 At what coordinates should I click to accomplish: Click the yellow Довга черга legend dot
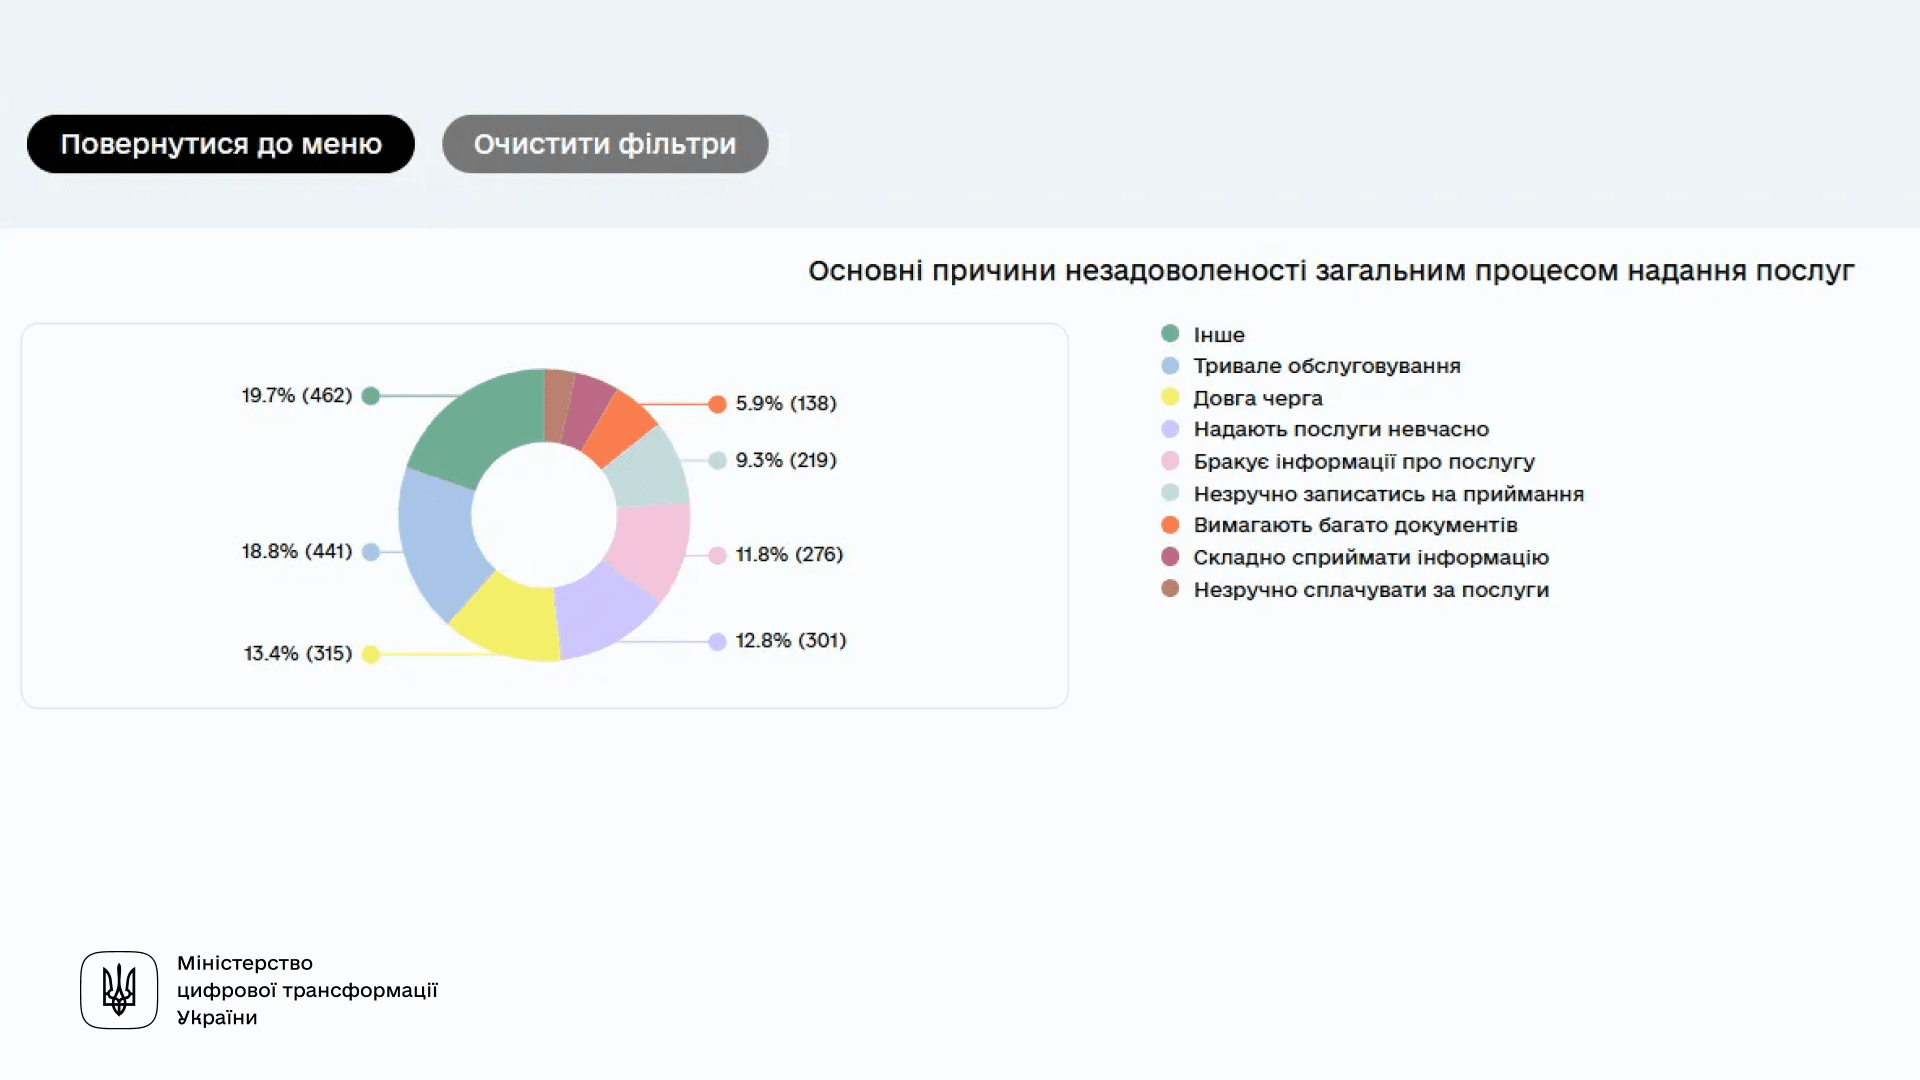pos(1170,398)
